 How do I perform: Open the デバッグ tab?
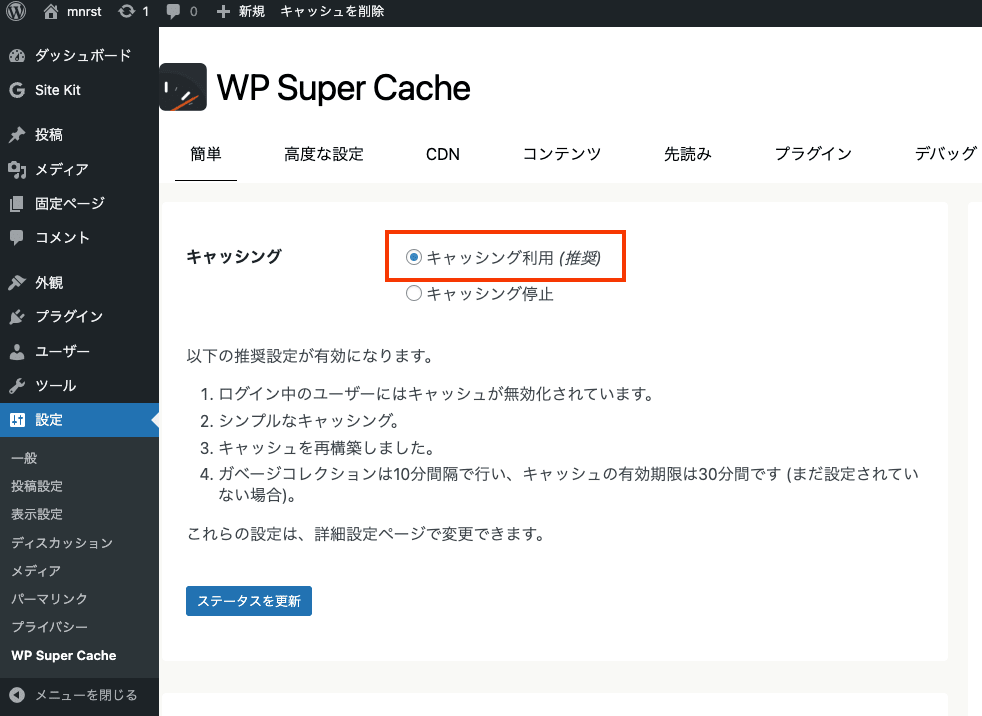946,154
